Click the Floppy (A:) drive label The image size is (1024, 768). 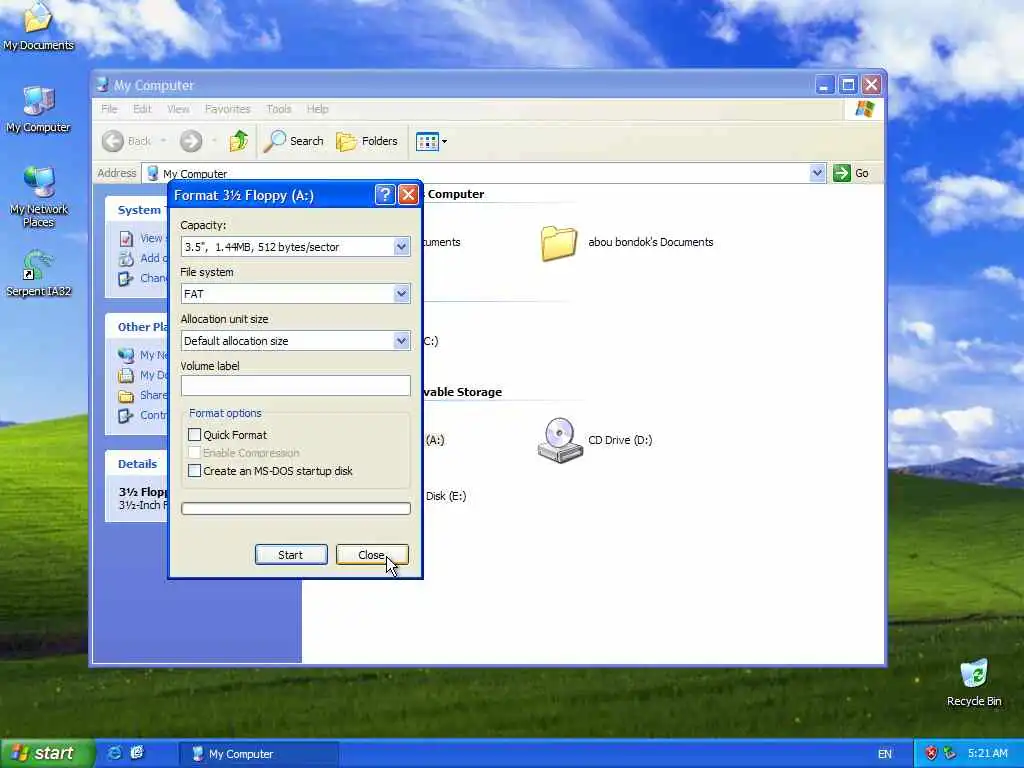pyautogui.click(x=435, y=440)
